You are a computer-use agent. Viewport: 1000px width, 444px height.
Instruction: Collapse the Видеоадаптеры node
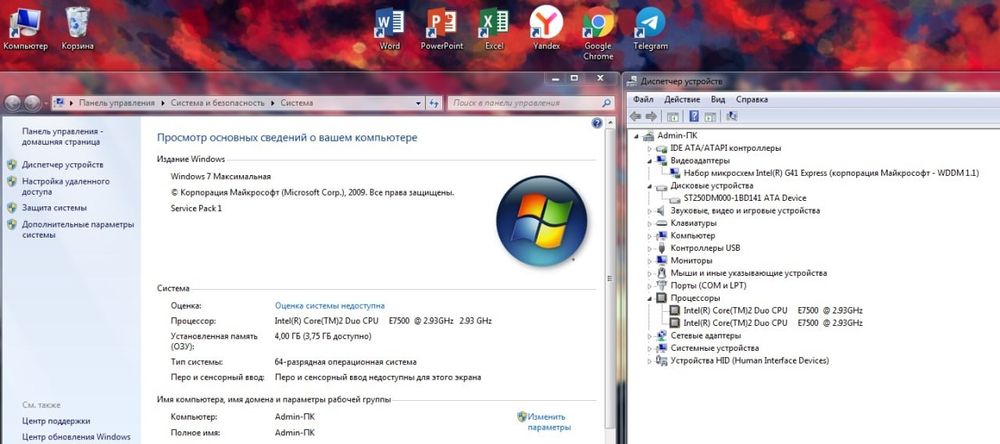650,161
